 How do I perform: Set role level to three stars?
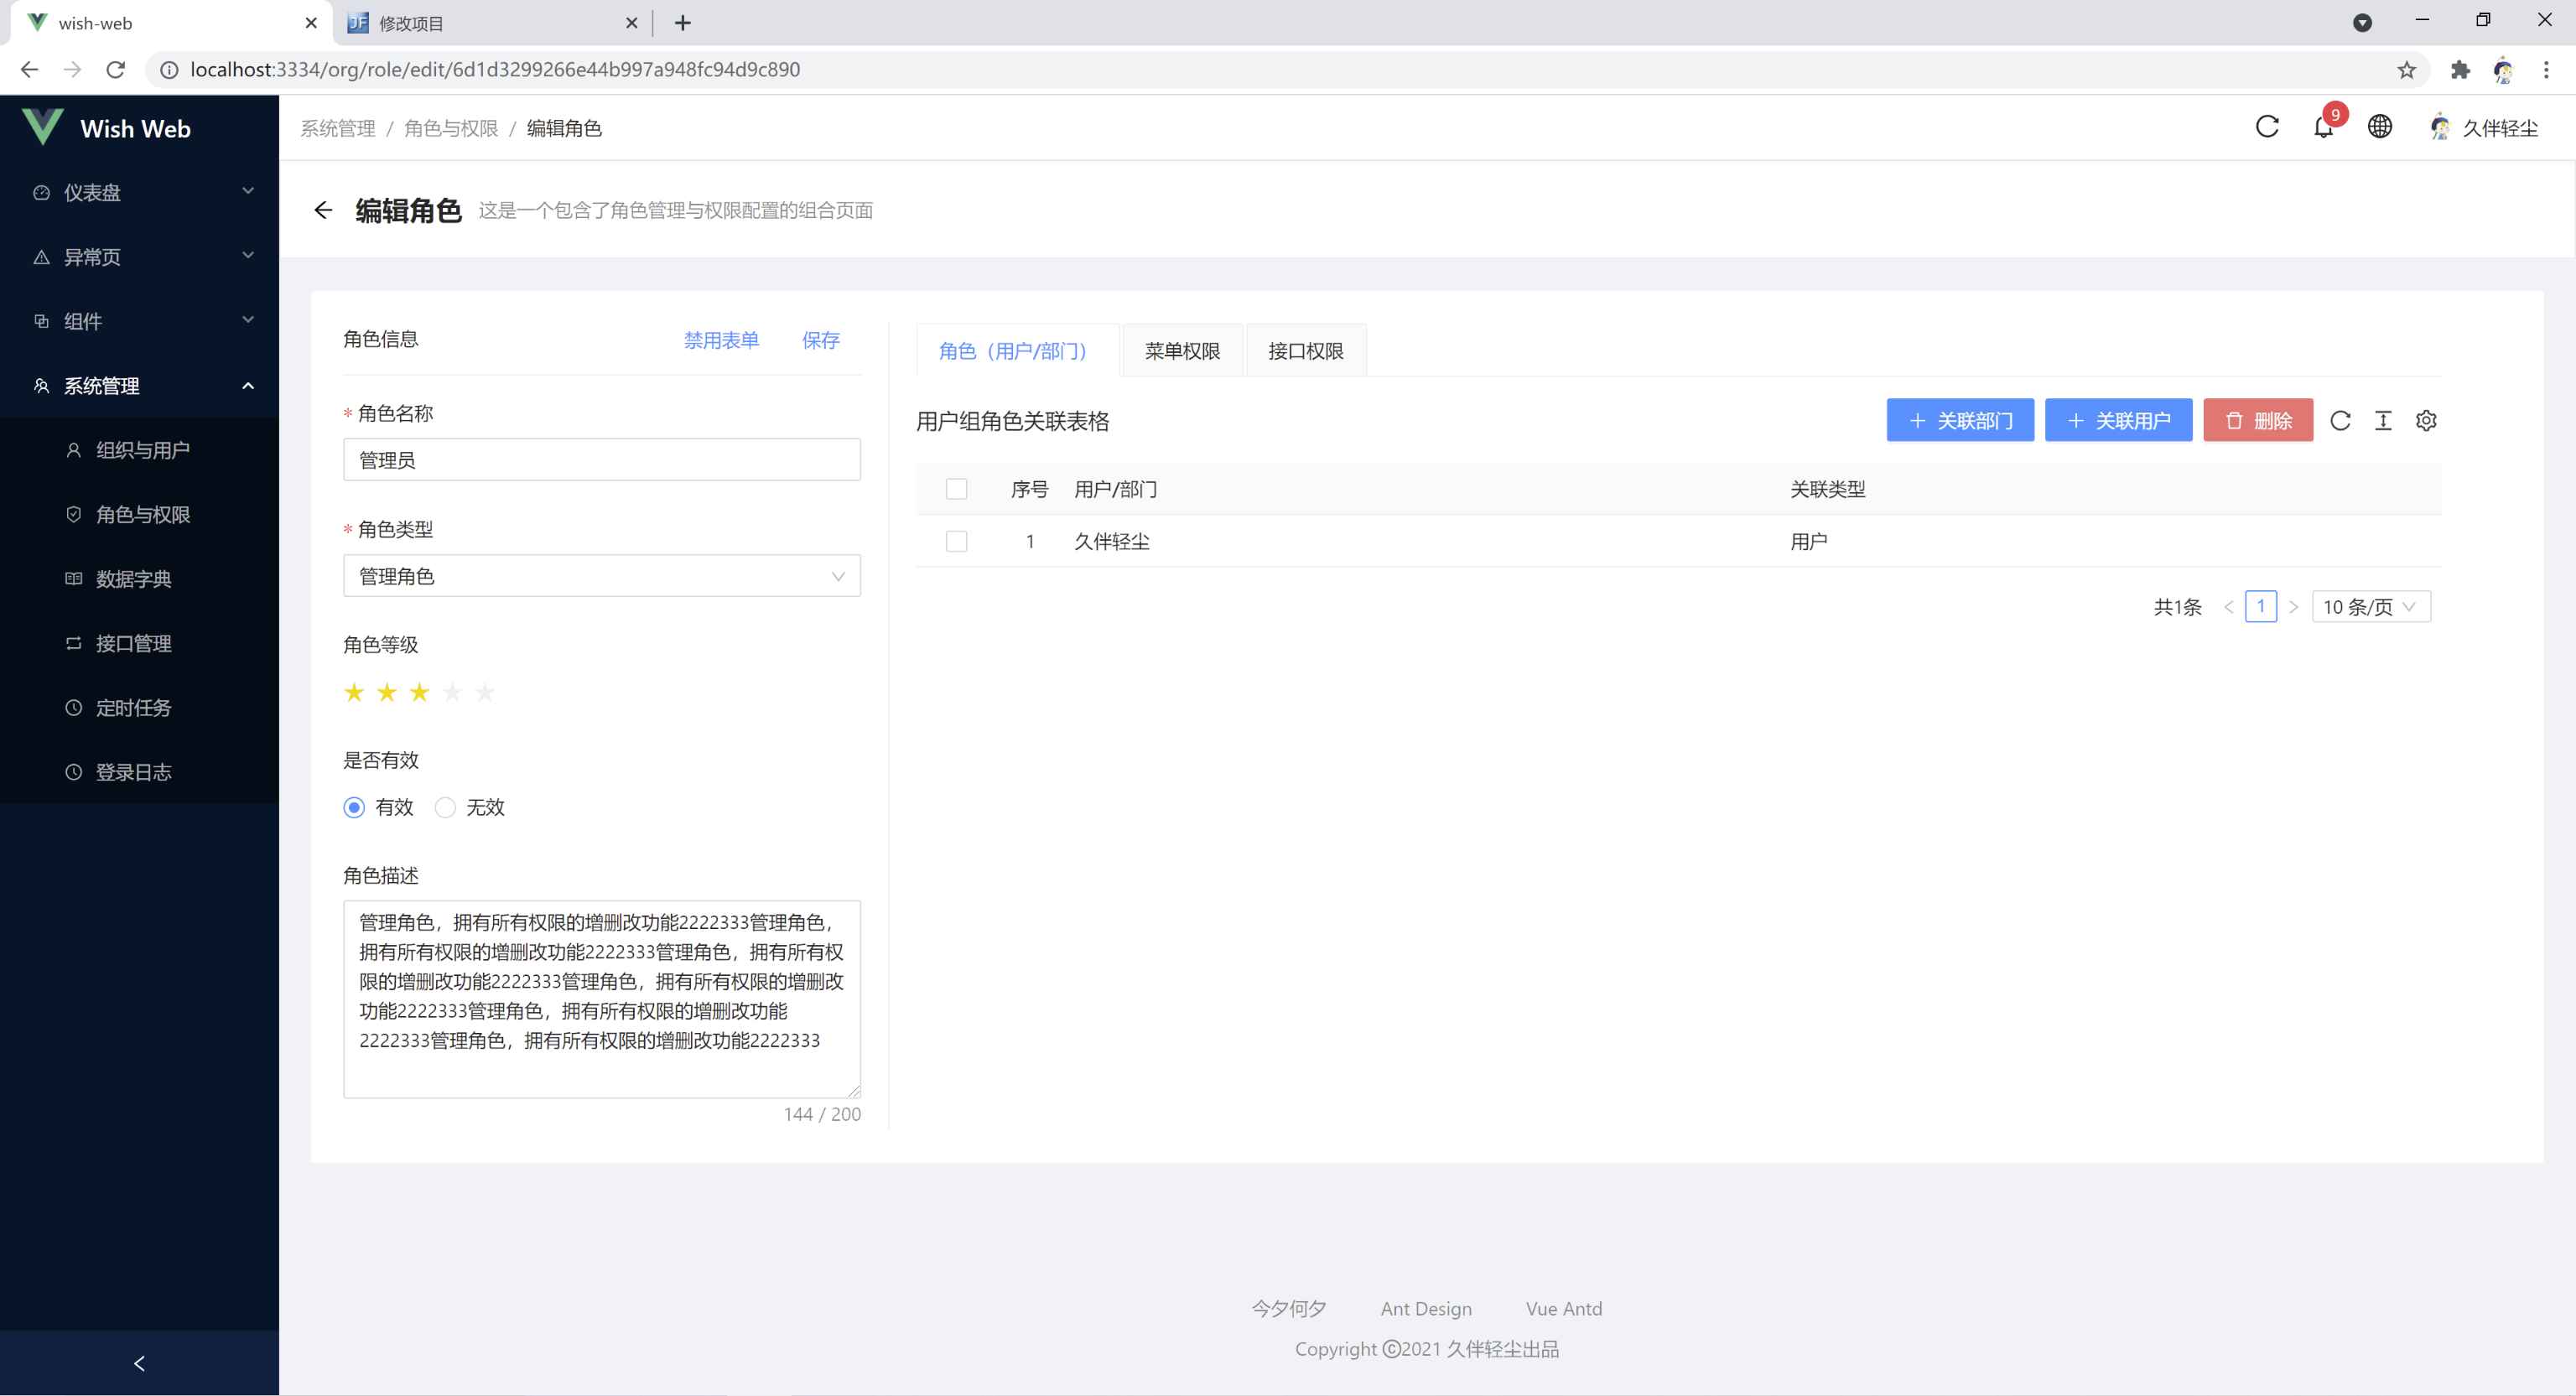click(419, 692)
